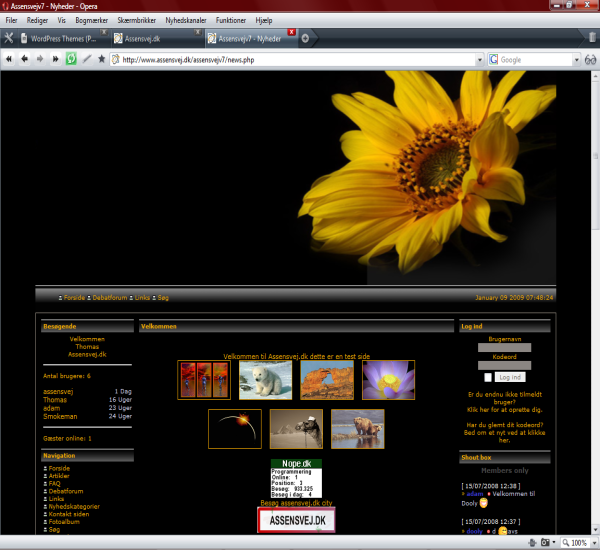Viewport: 600px width, 550px height.
Task: Open user assensvej's profile link
Action: coord(58,392)
